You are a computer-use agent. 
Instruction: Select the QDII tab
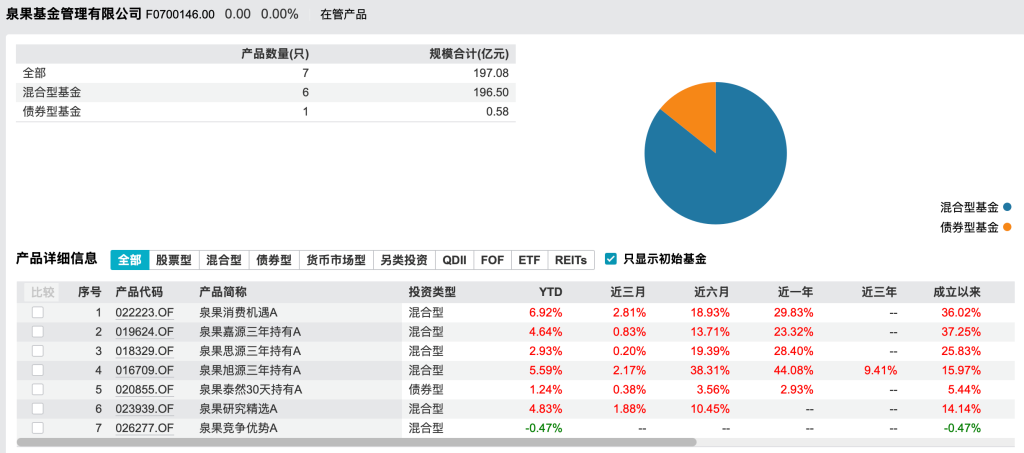455,260
